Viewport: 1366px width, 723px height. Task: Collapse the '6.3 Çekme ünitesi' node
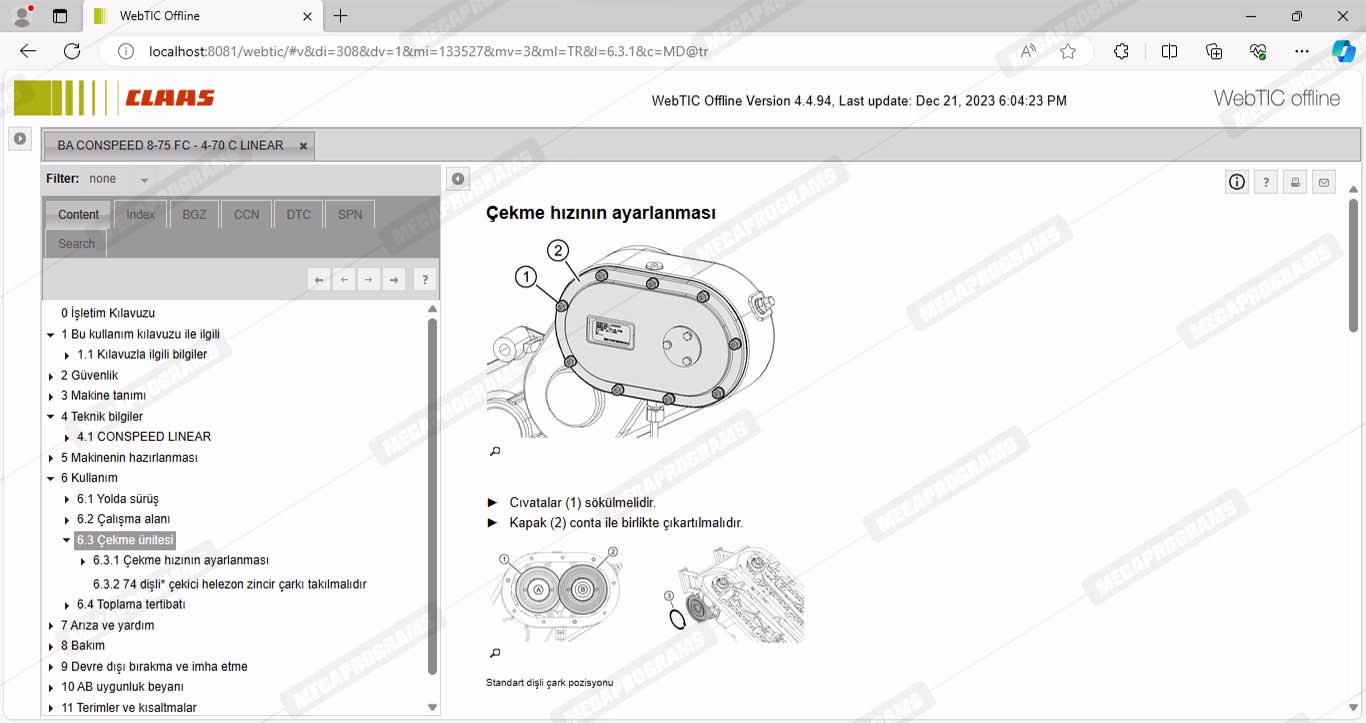tap(67, 540)
